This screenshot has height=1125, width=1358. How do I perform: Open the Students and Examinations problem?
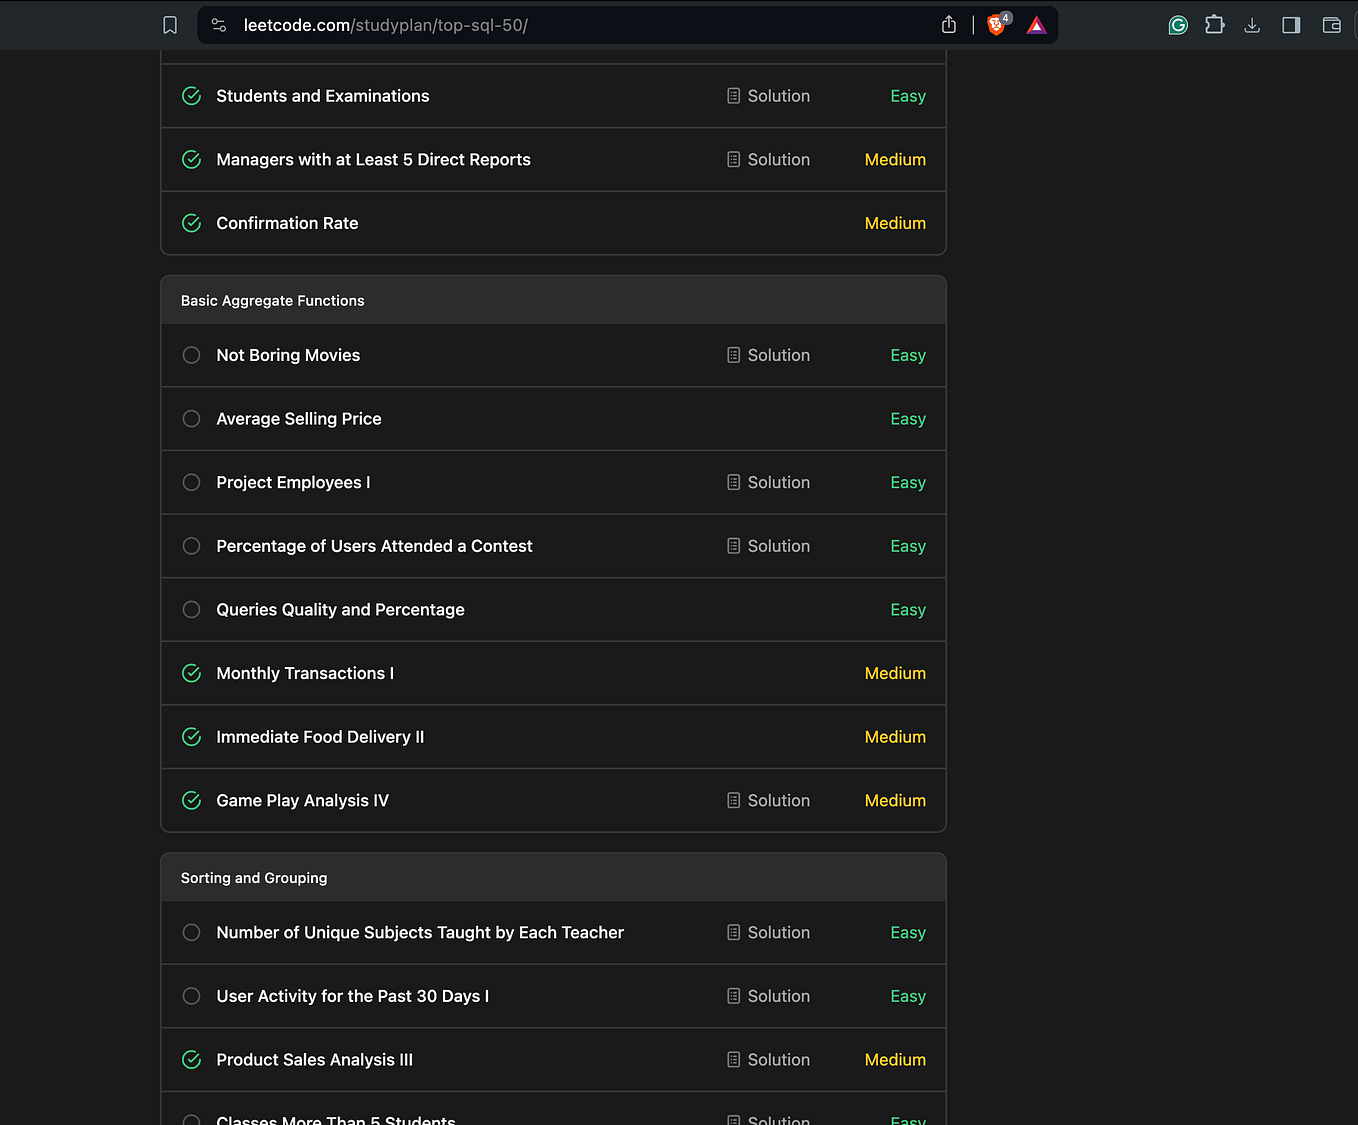coord(322,96)
